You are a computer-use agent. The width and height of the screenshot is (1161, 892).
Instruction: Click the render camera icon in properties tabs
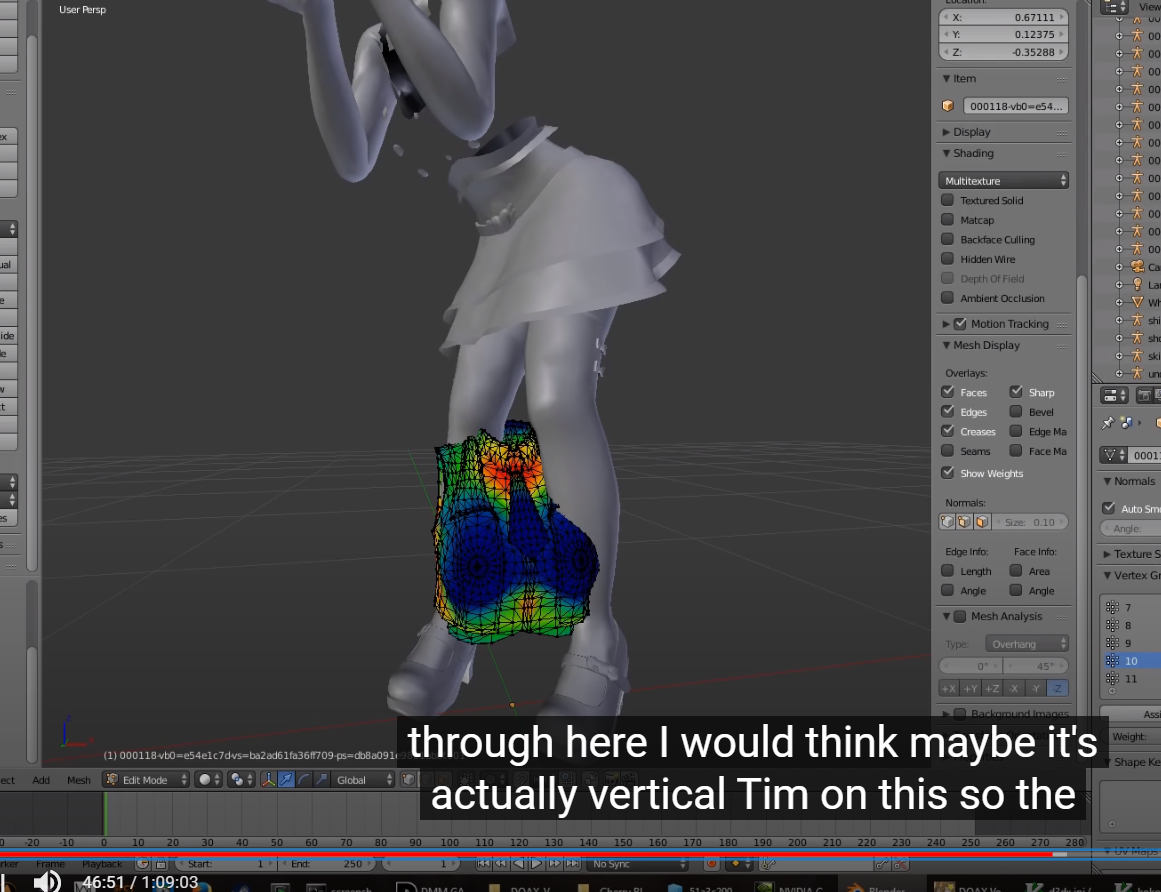click(x=1144, y=395)
